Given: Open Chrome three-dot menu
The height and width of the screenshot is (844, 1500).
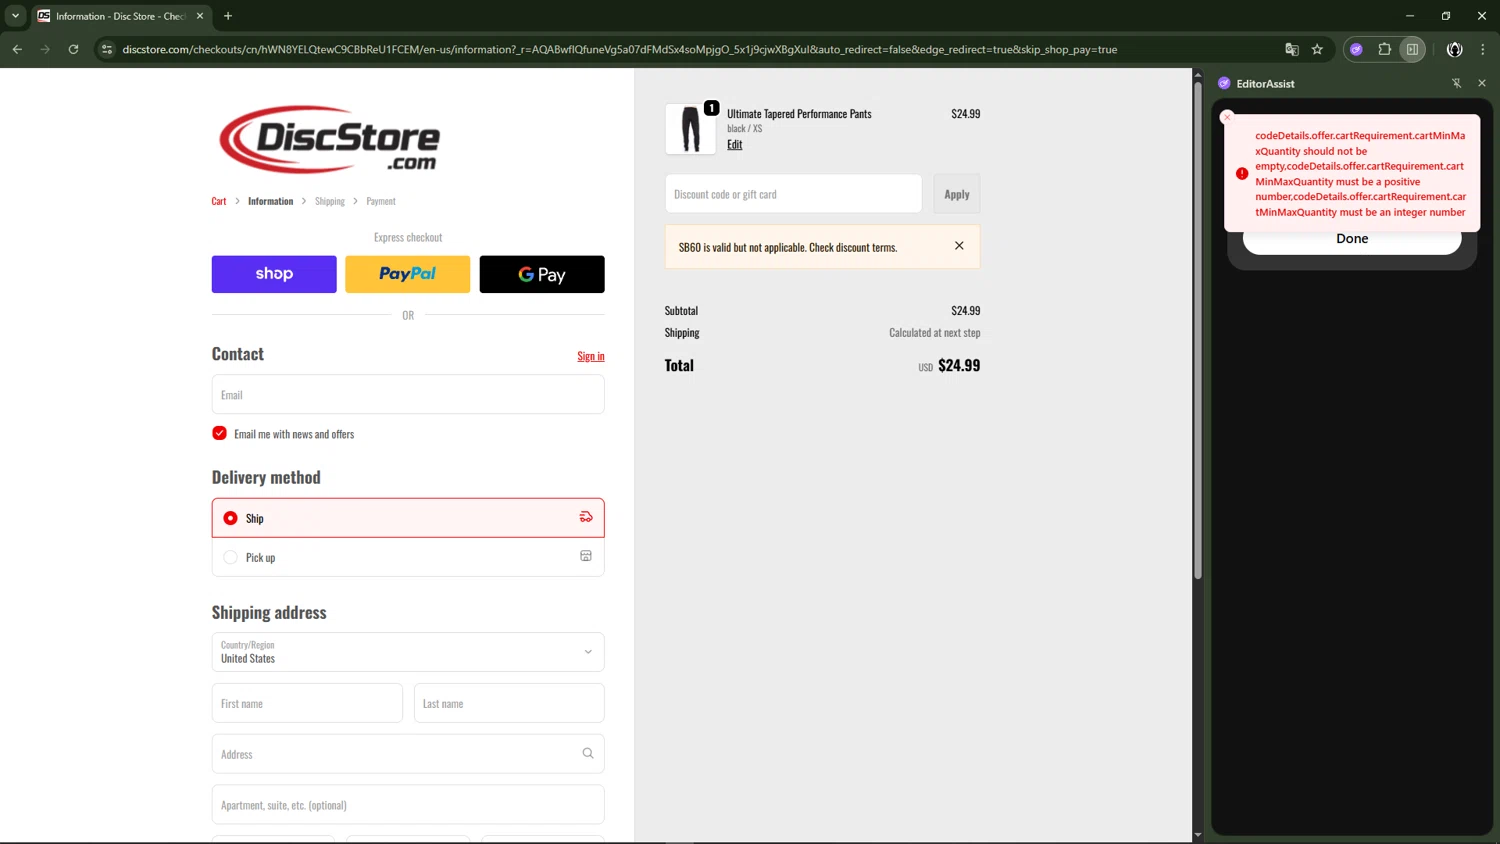Looking at the screenshot, I should tap(1482, 49).
